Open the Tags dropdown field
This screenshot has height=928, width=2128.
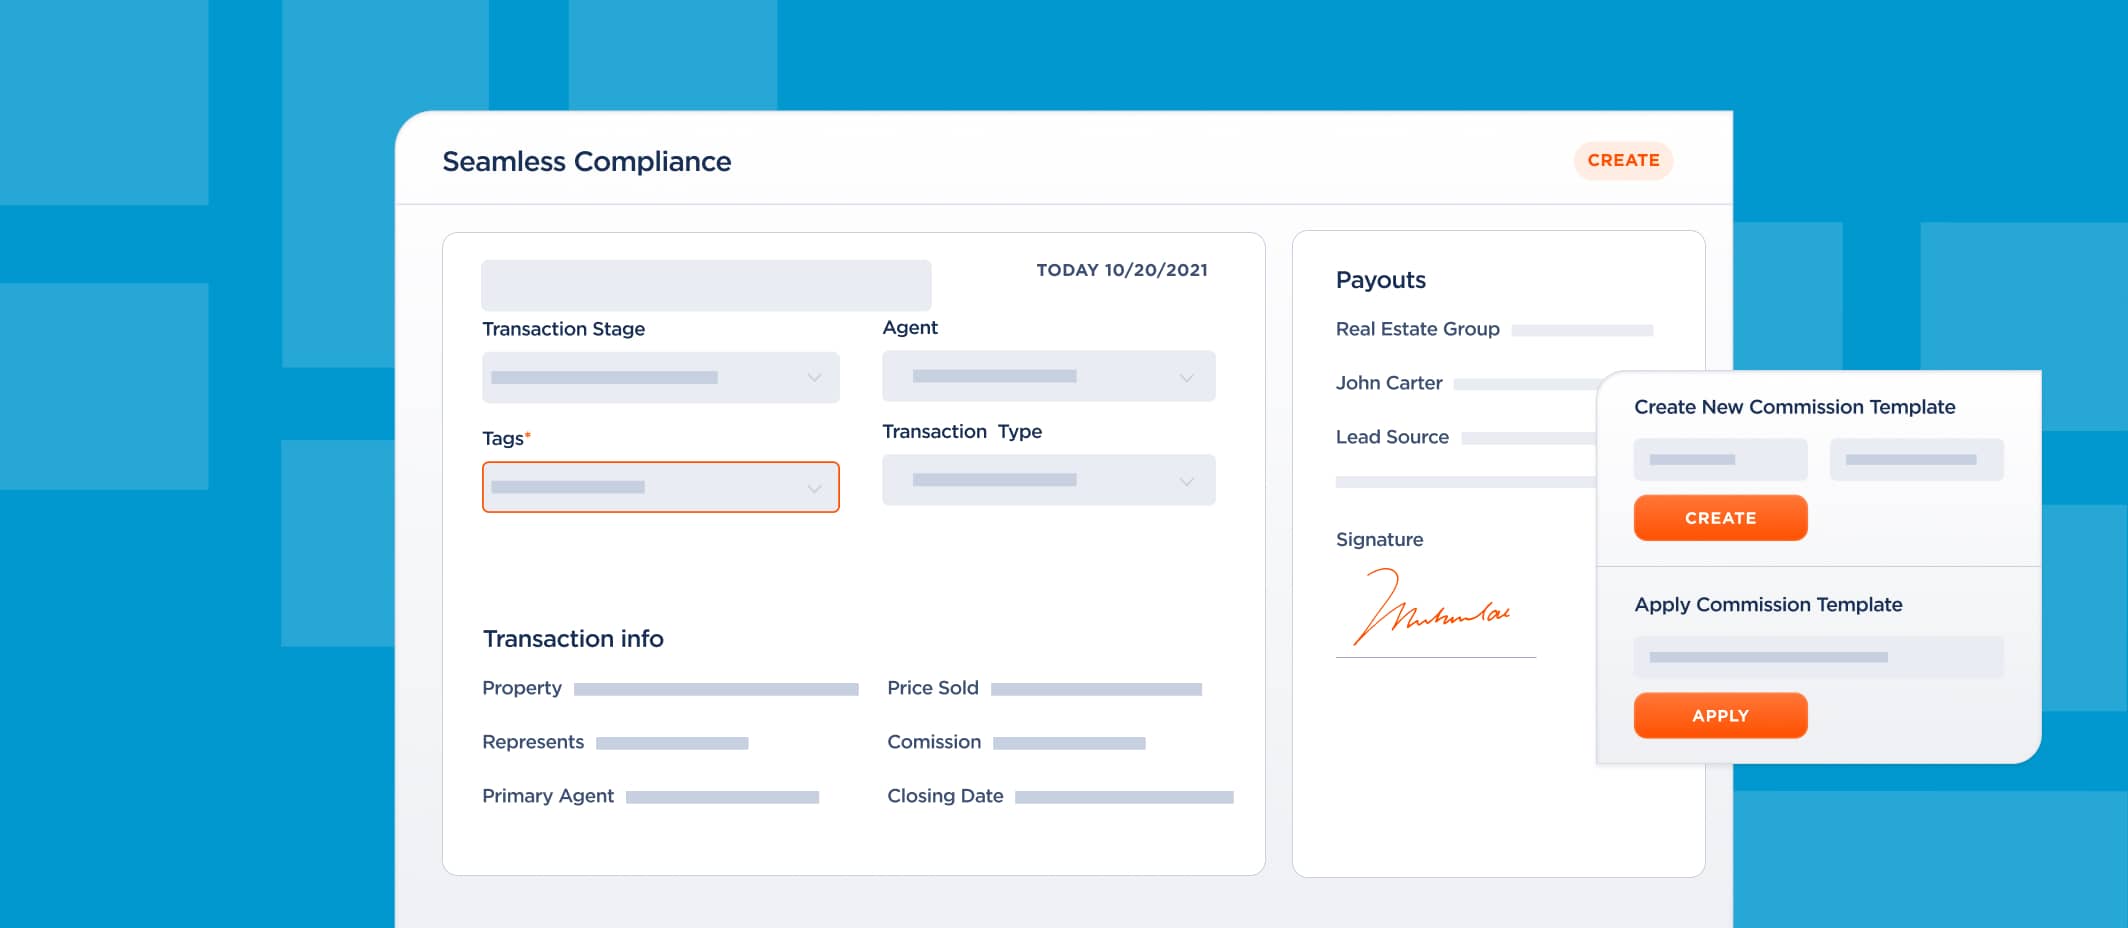(x=660, y=487)
